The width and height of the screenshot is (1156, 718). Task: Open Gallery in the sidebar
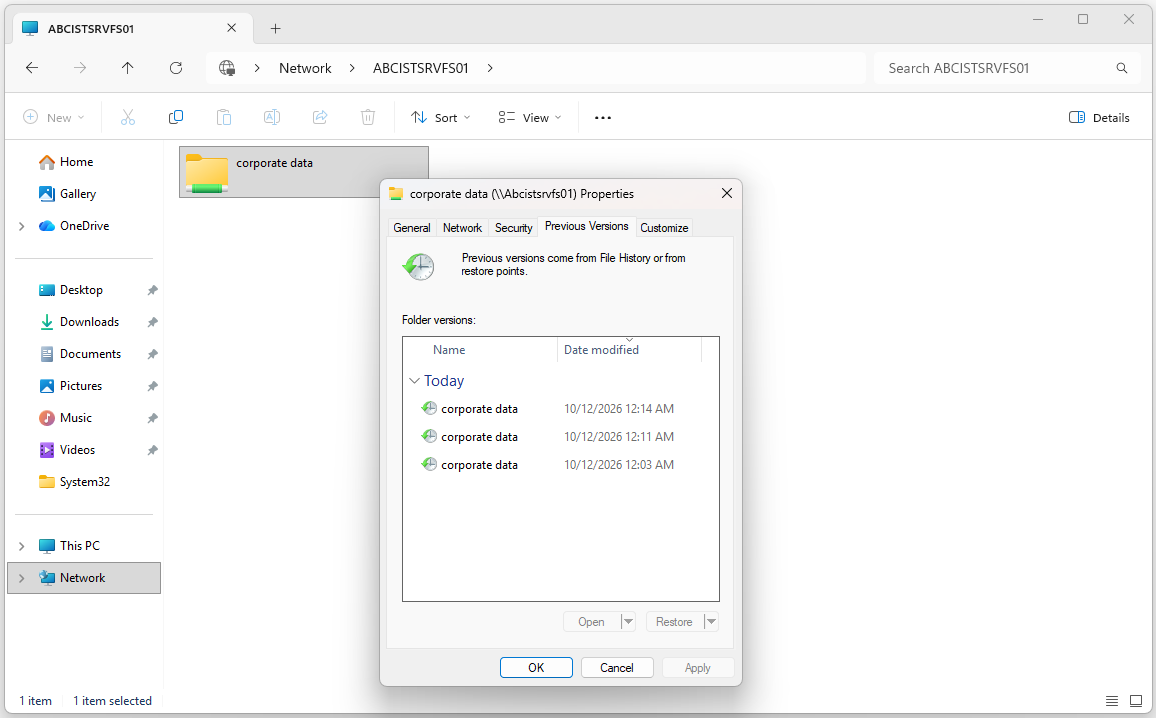[77, 194]
